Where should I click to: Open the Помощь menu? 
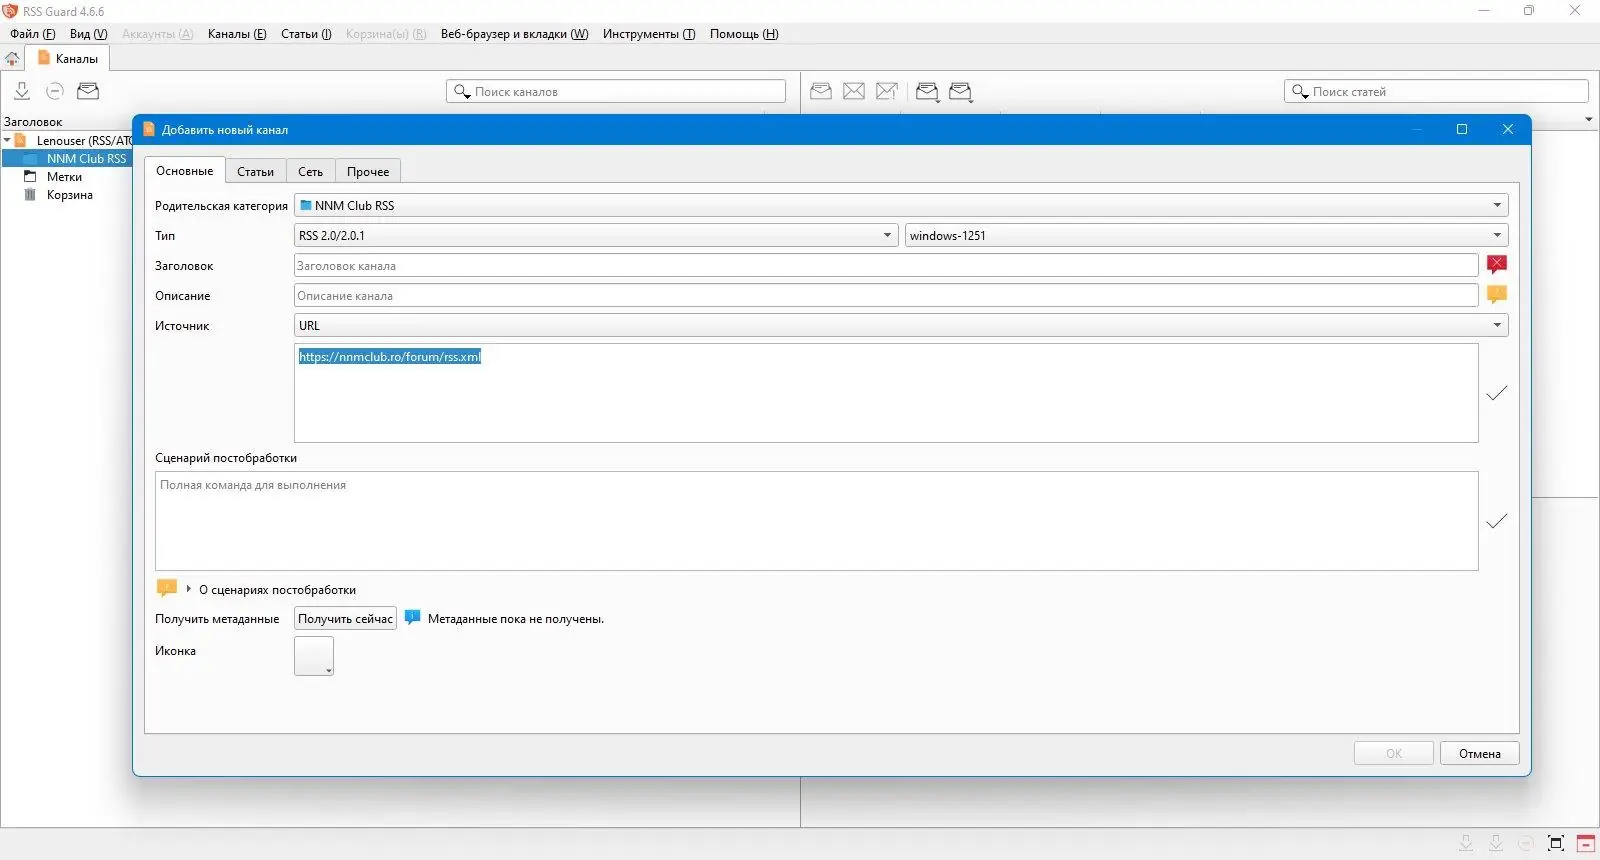(x=744, y=34)
